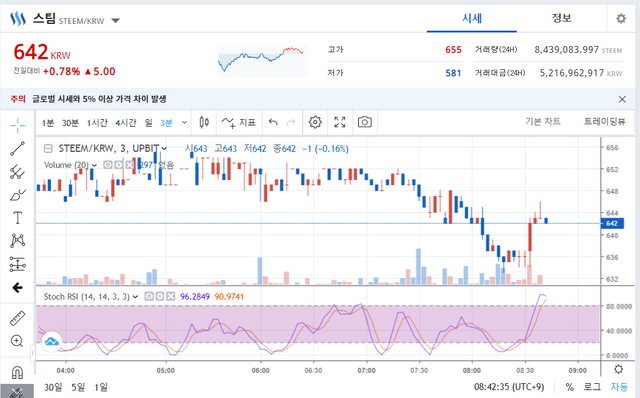640x398 pixels.
Task: Remove the Volume indicator
Action: tap(129, 165)
